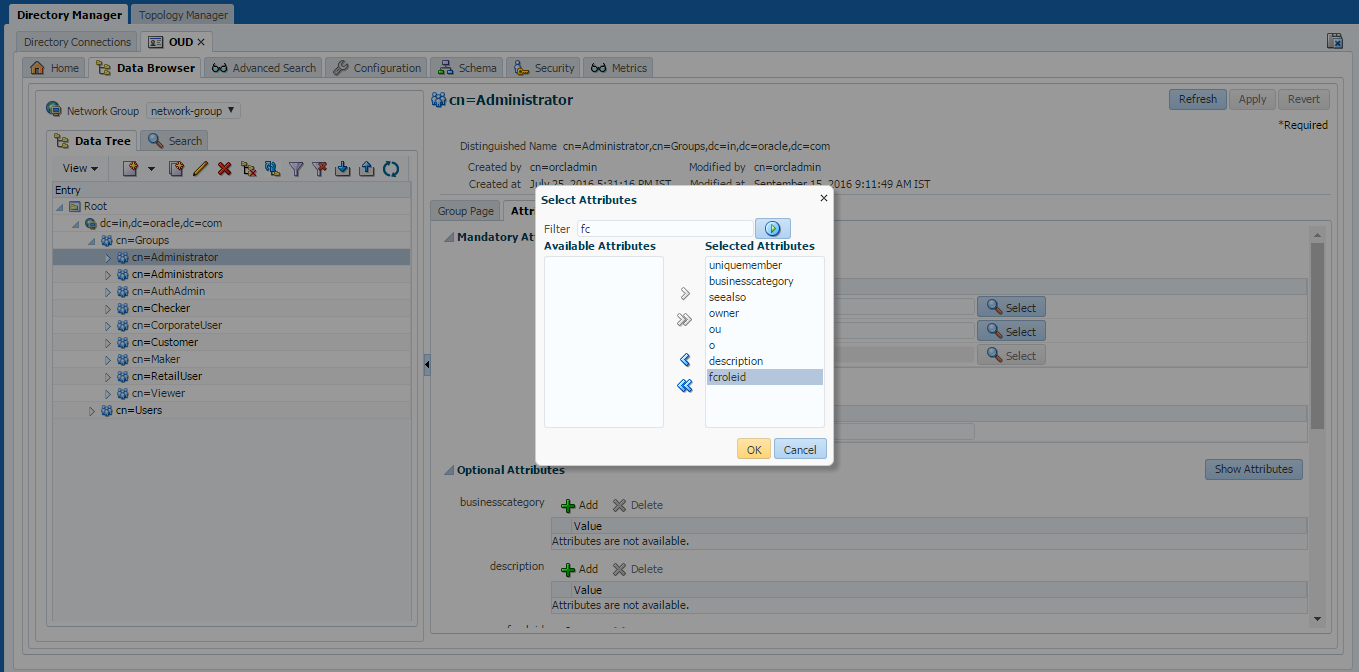Collapse the dc=in,dc=oracle,dc=com node
Screen dimensions: 1359x672
point(75,224)
